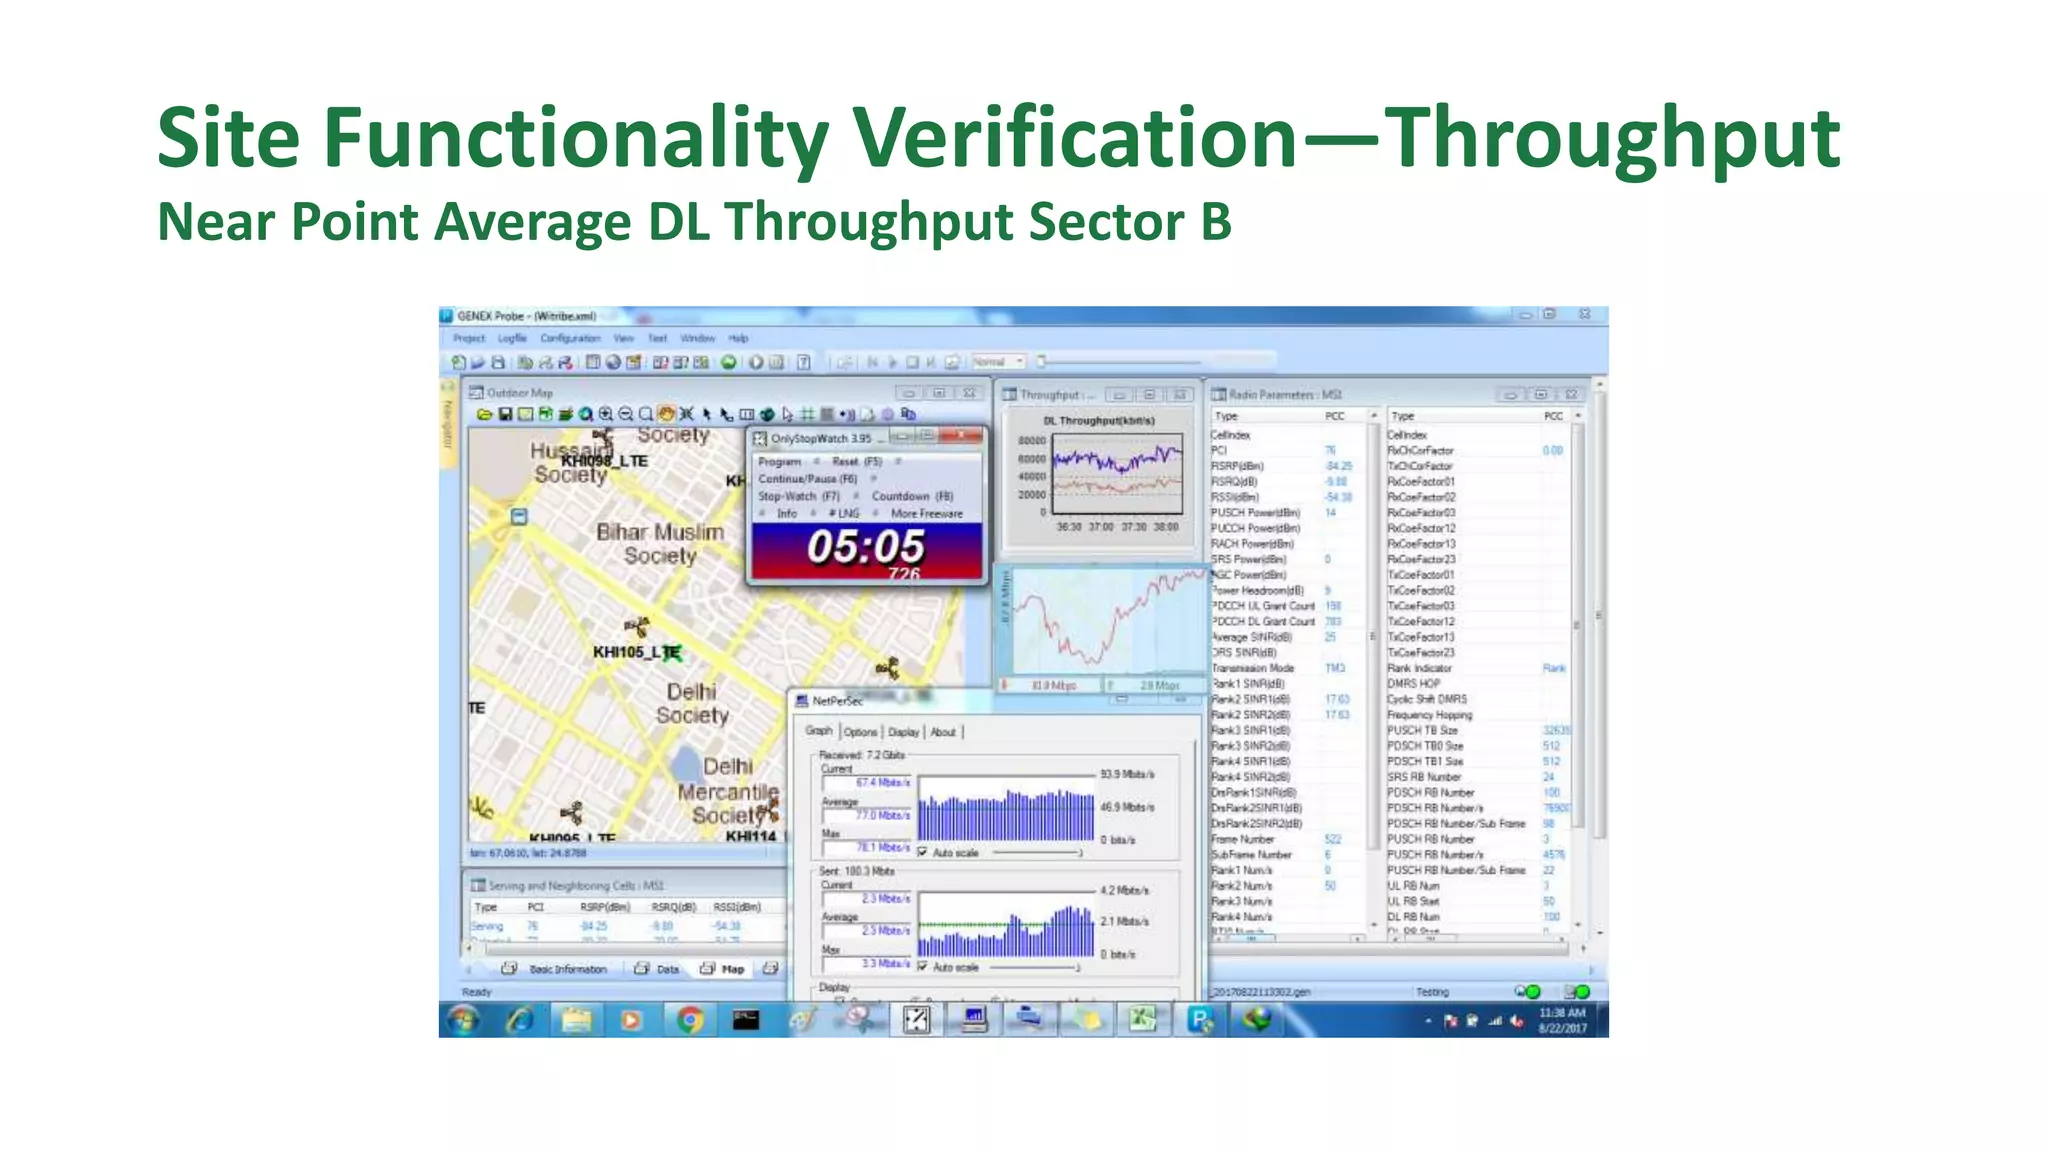Click the question-mark help toolbar icon
The width and height of the screenshot is (2048, 1152).
[x=803, y=362]
